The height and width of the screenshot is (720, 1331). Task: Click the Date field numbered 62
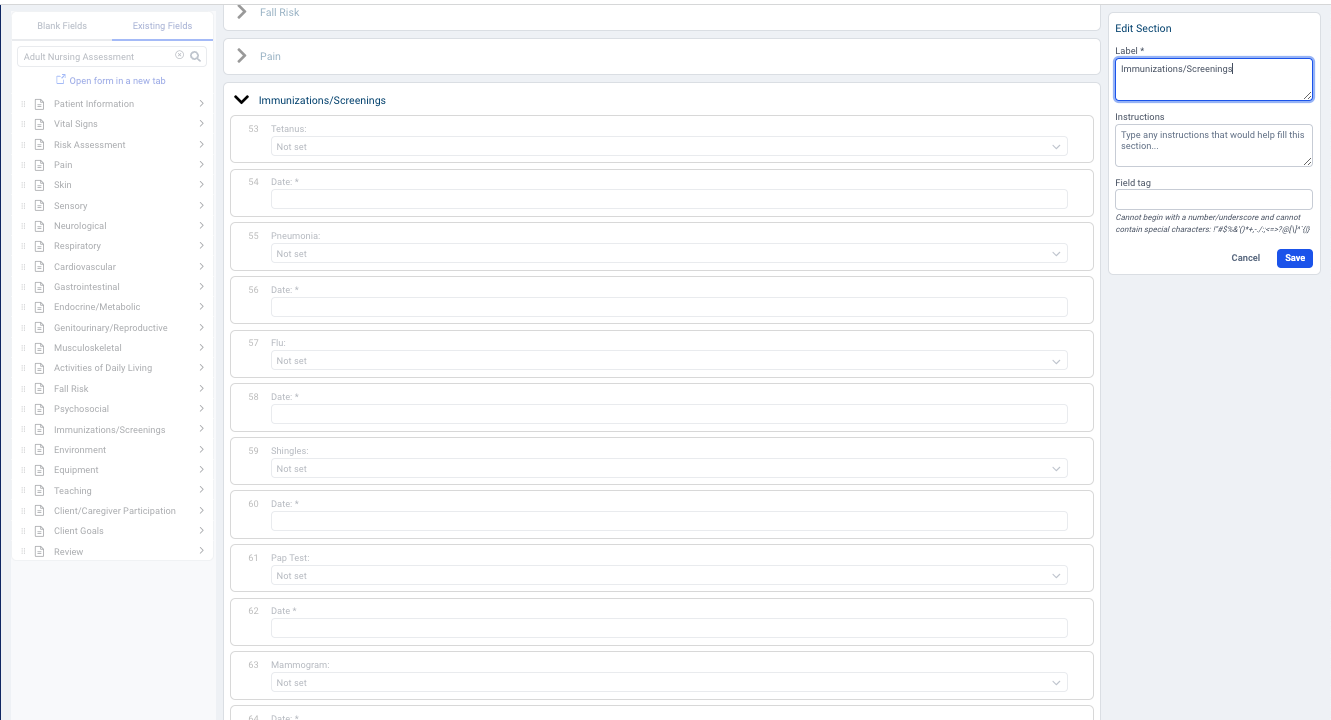(x=669, y=628)
